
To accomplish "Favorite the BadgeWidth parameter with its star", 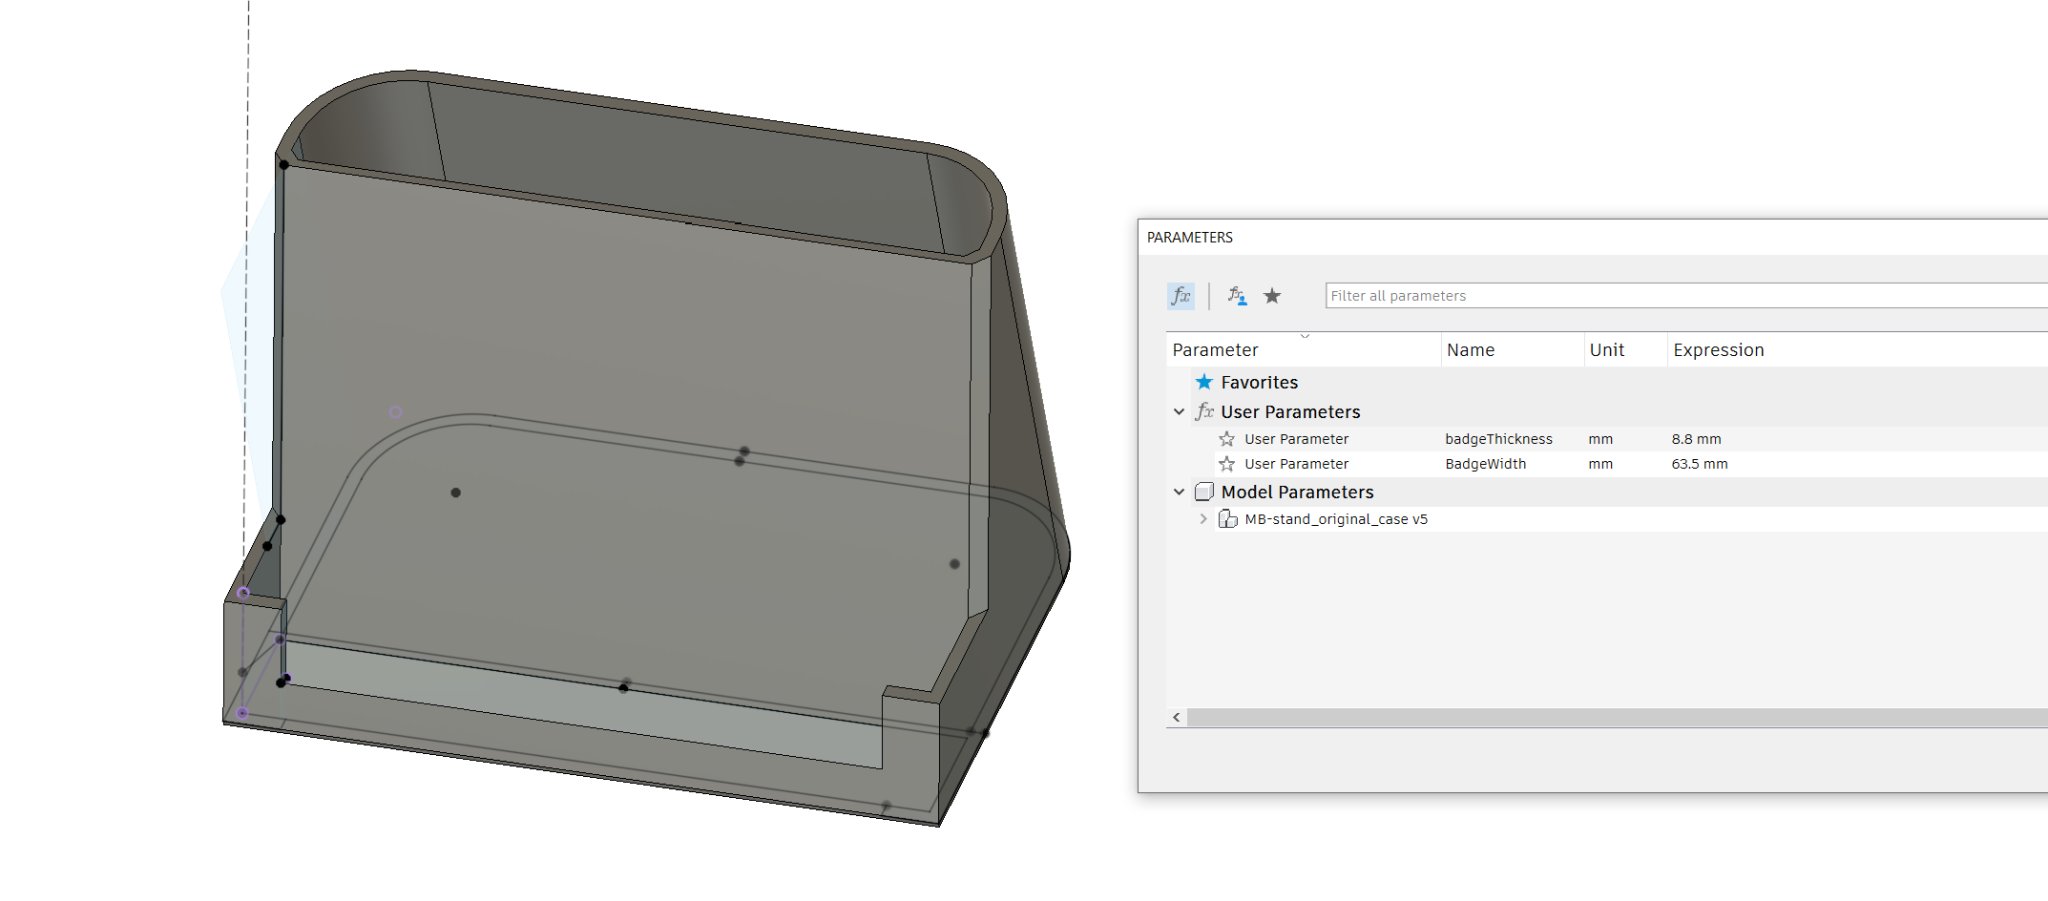I will point(1227,464).
